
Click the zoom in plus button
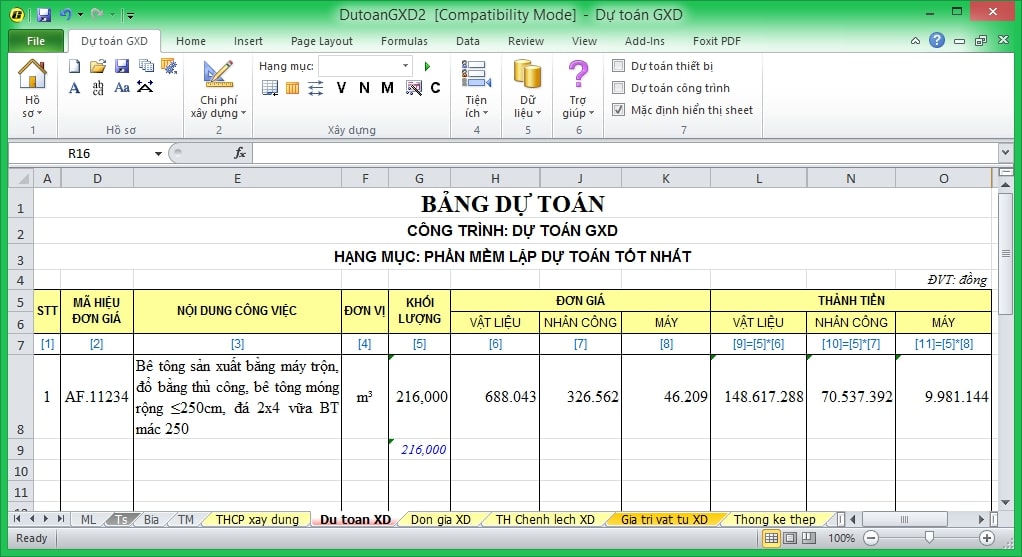point(986,538)
